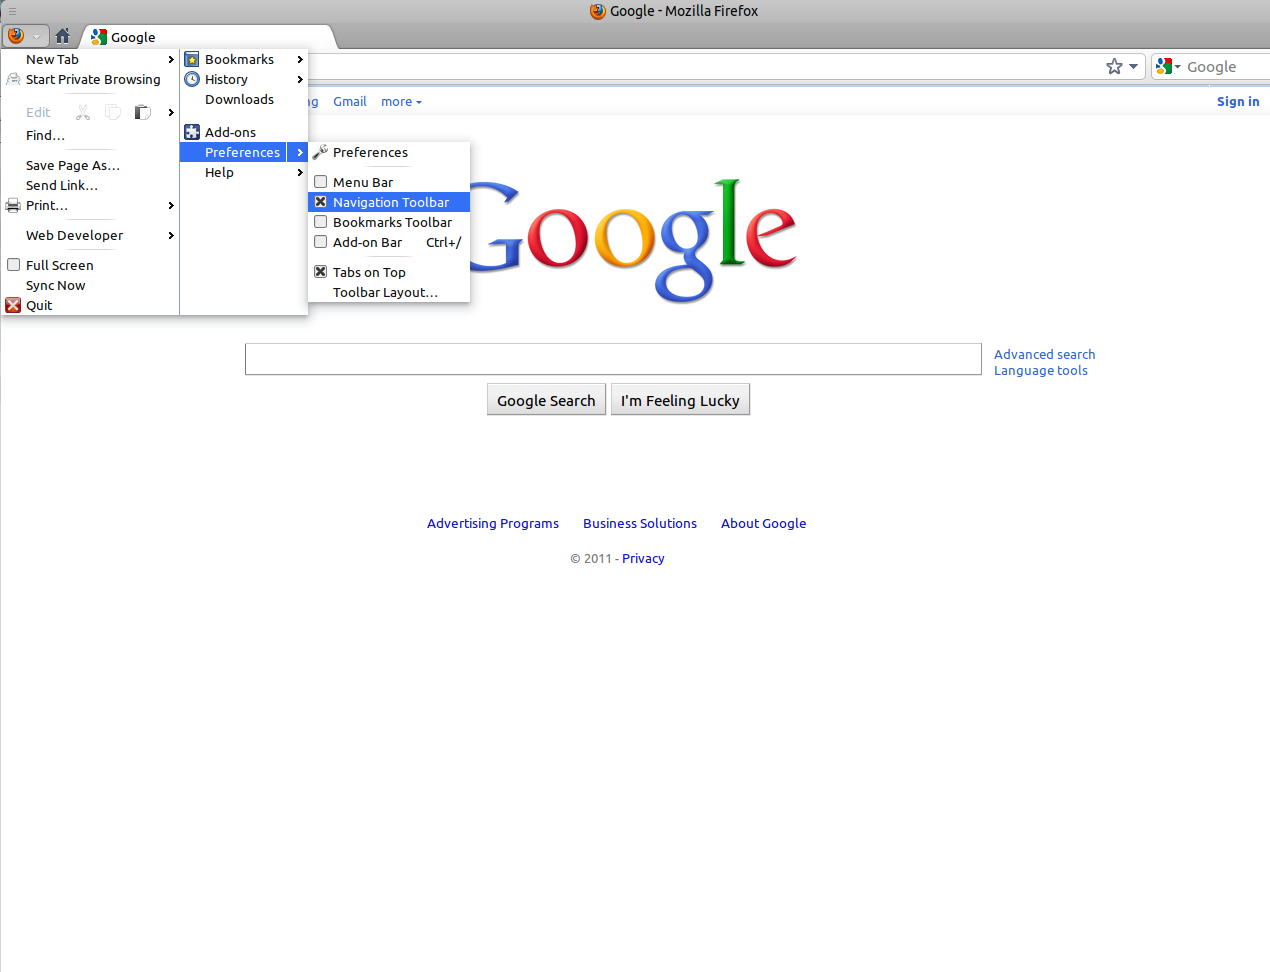Expand the Edit row submenu arrow

(171, 112)
